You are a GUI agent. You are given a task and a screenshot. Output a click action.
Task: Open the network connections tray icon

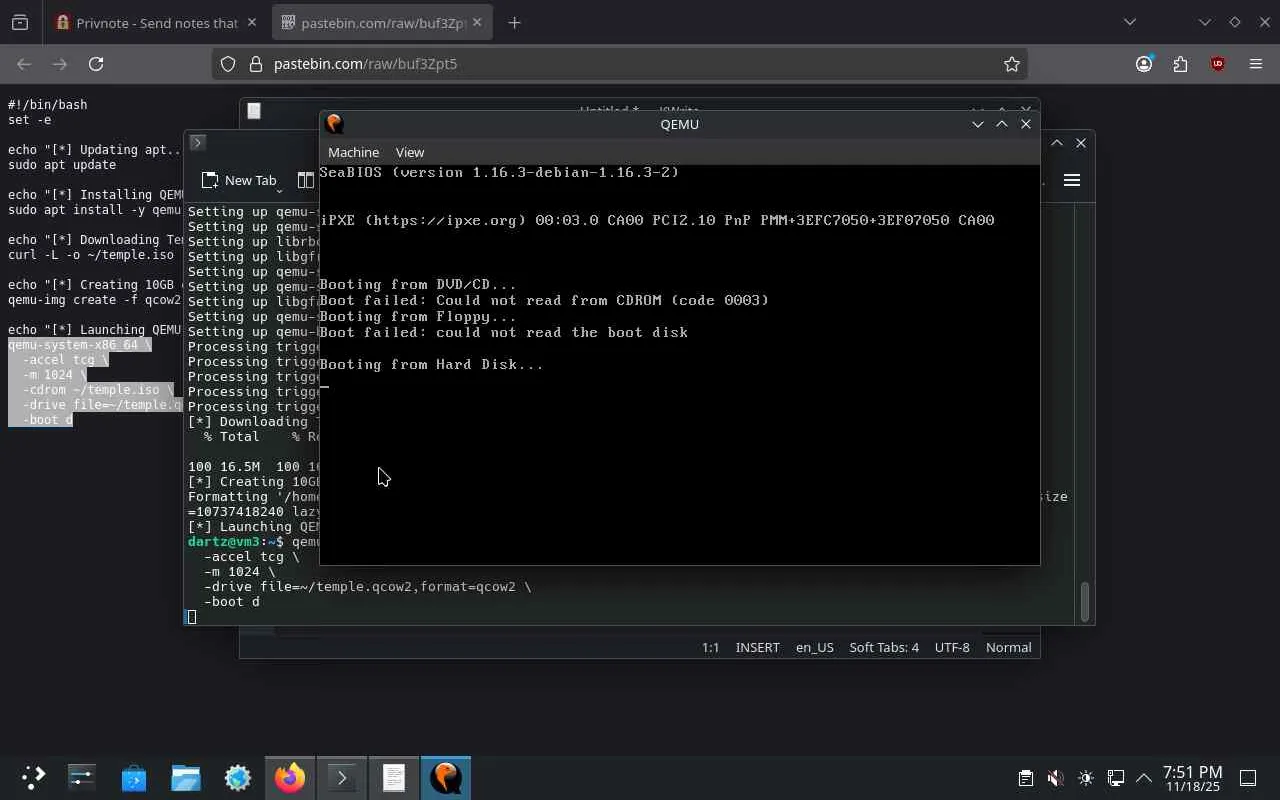point(1116,778)
